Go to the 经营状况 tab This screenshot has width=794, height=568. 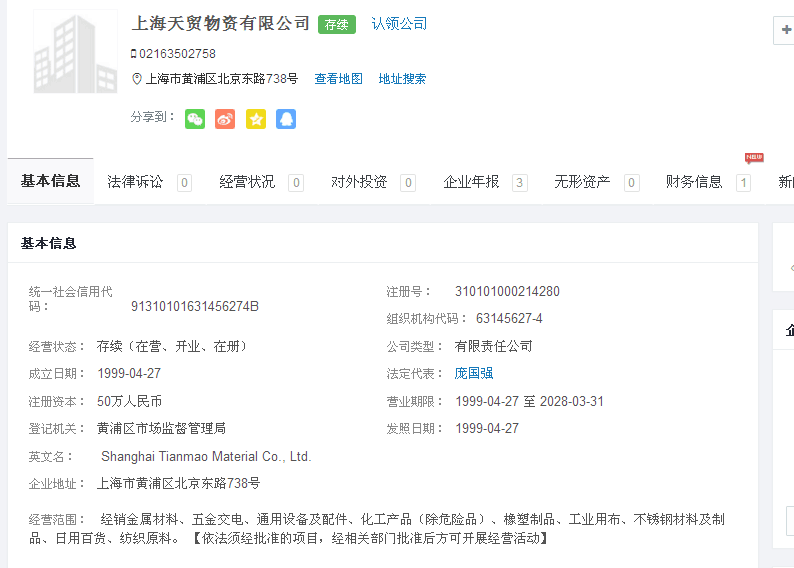247,182
